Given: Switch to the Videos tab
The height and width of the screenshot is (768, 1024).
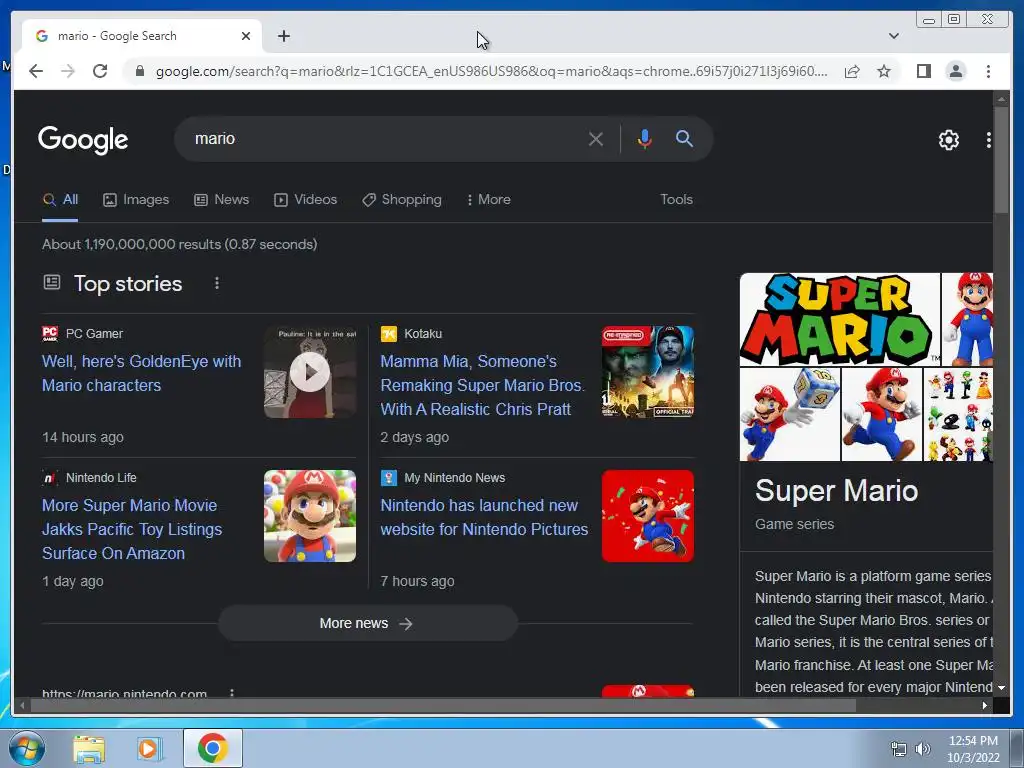Looking at the screenshot, I should (x=305, y=200).
